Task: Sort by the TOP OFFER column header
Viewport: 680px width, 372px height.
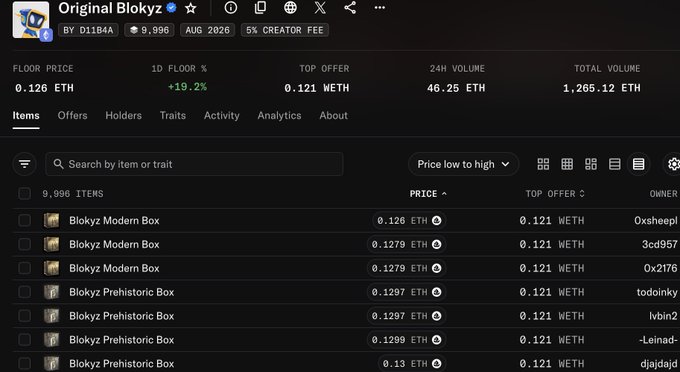Action: 555,194
